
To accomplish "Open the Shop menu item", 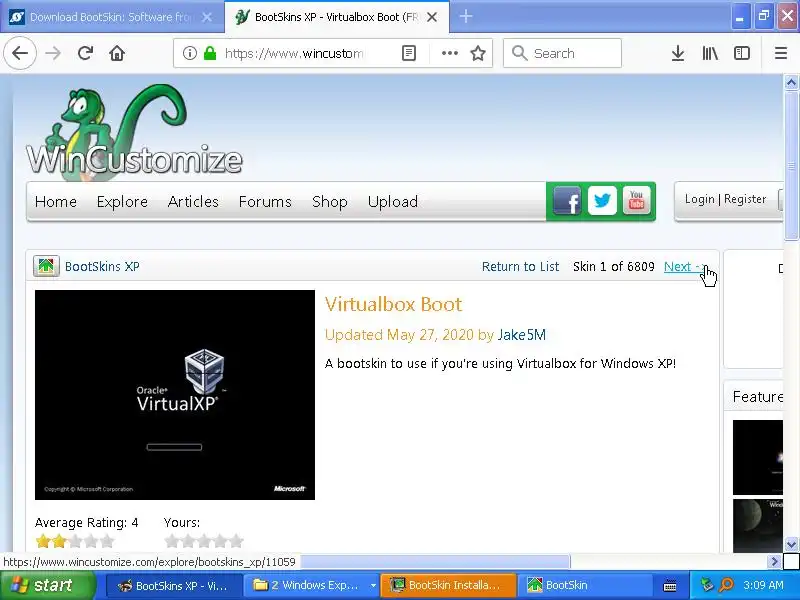I will 330,202.
